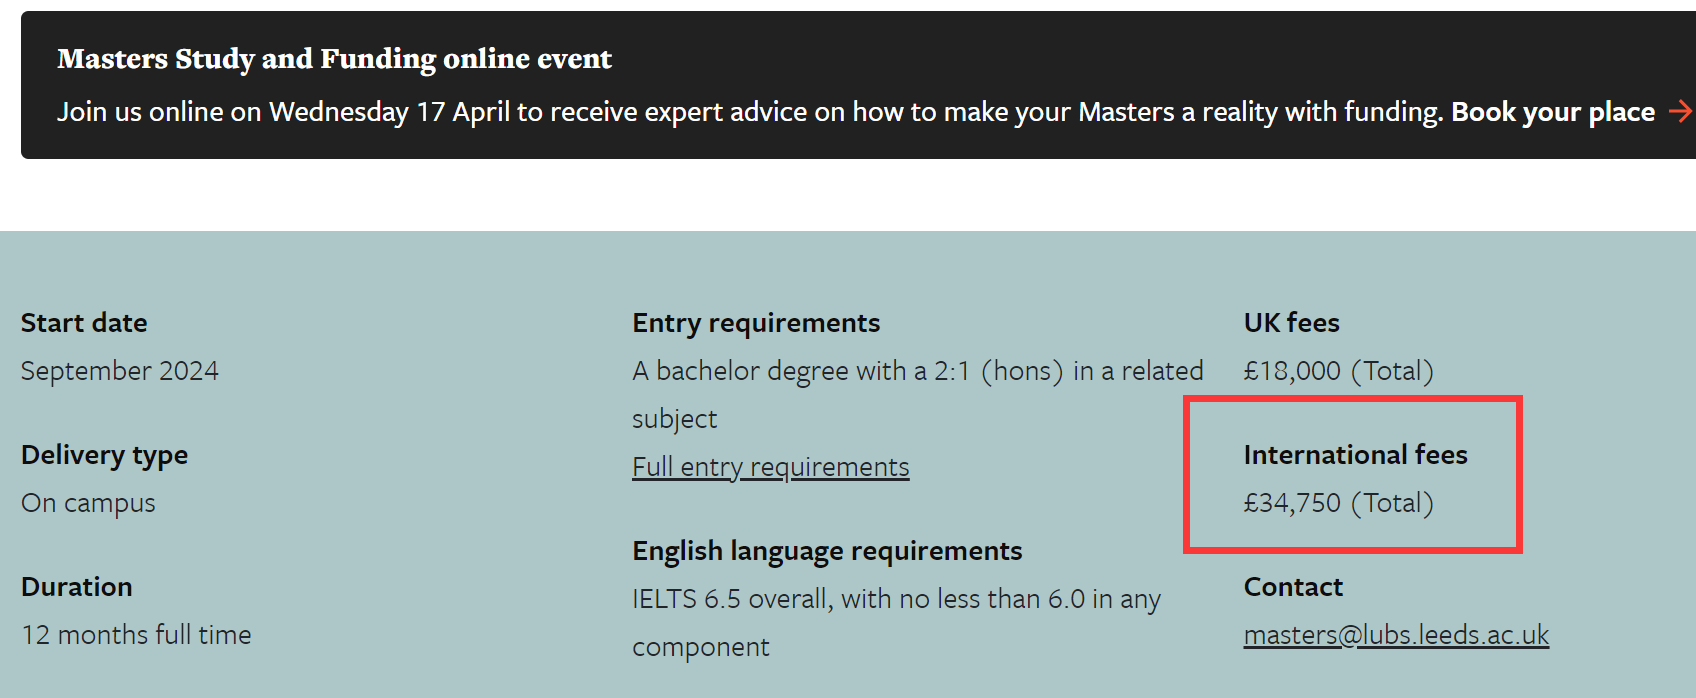
Task: Click the red arrow icon after Book your place
Action: coord(1682,111)
